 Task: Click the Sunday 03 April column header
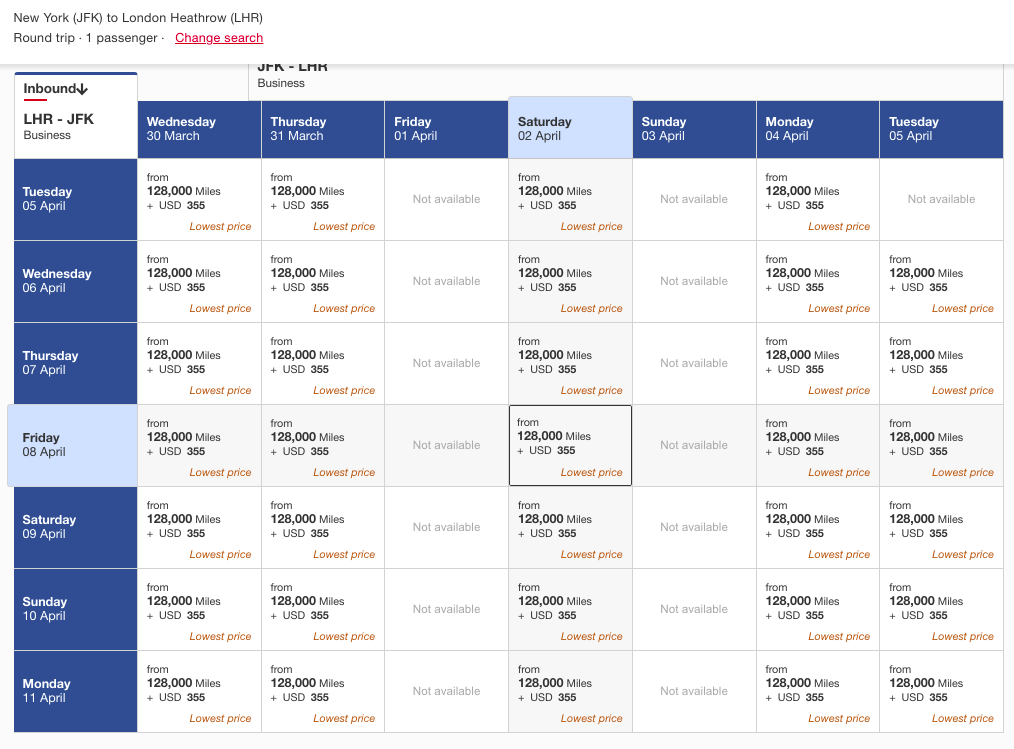(694, 129)
